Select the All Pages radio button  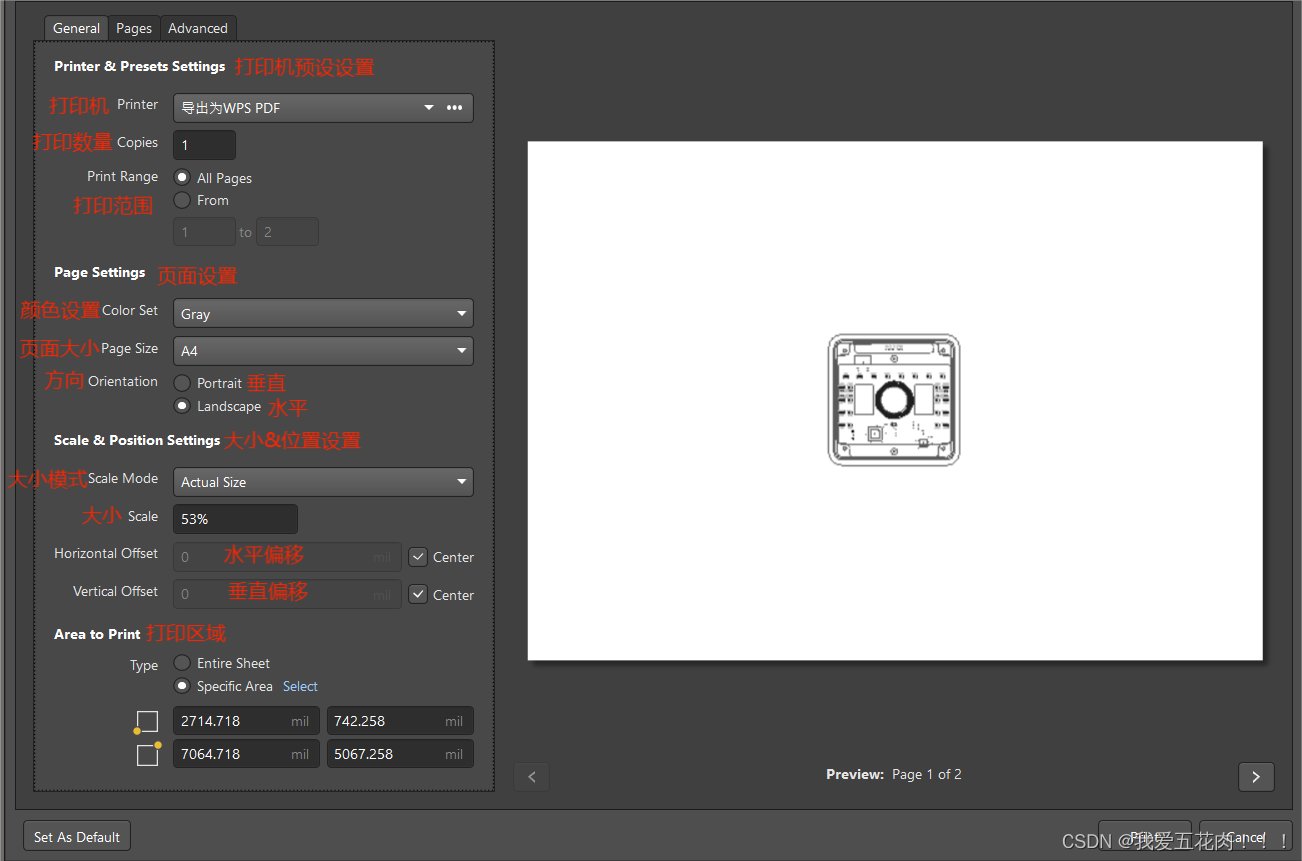click(x=182, y=177)
